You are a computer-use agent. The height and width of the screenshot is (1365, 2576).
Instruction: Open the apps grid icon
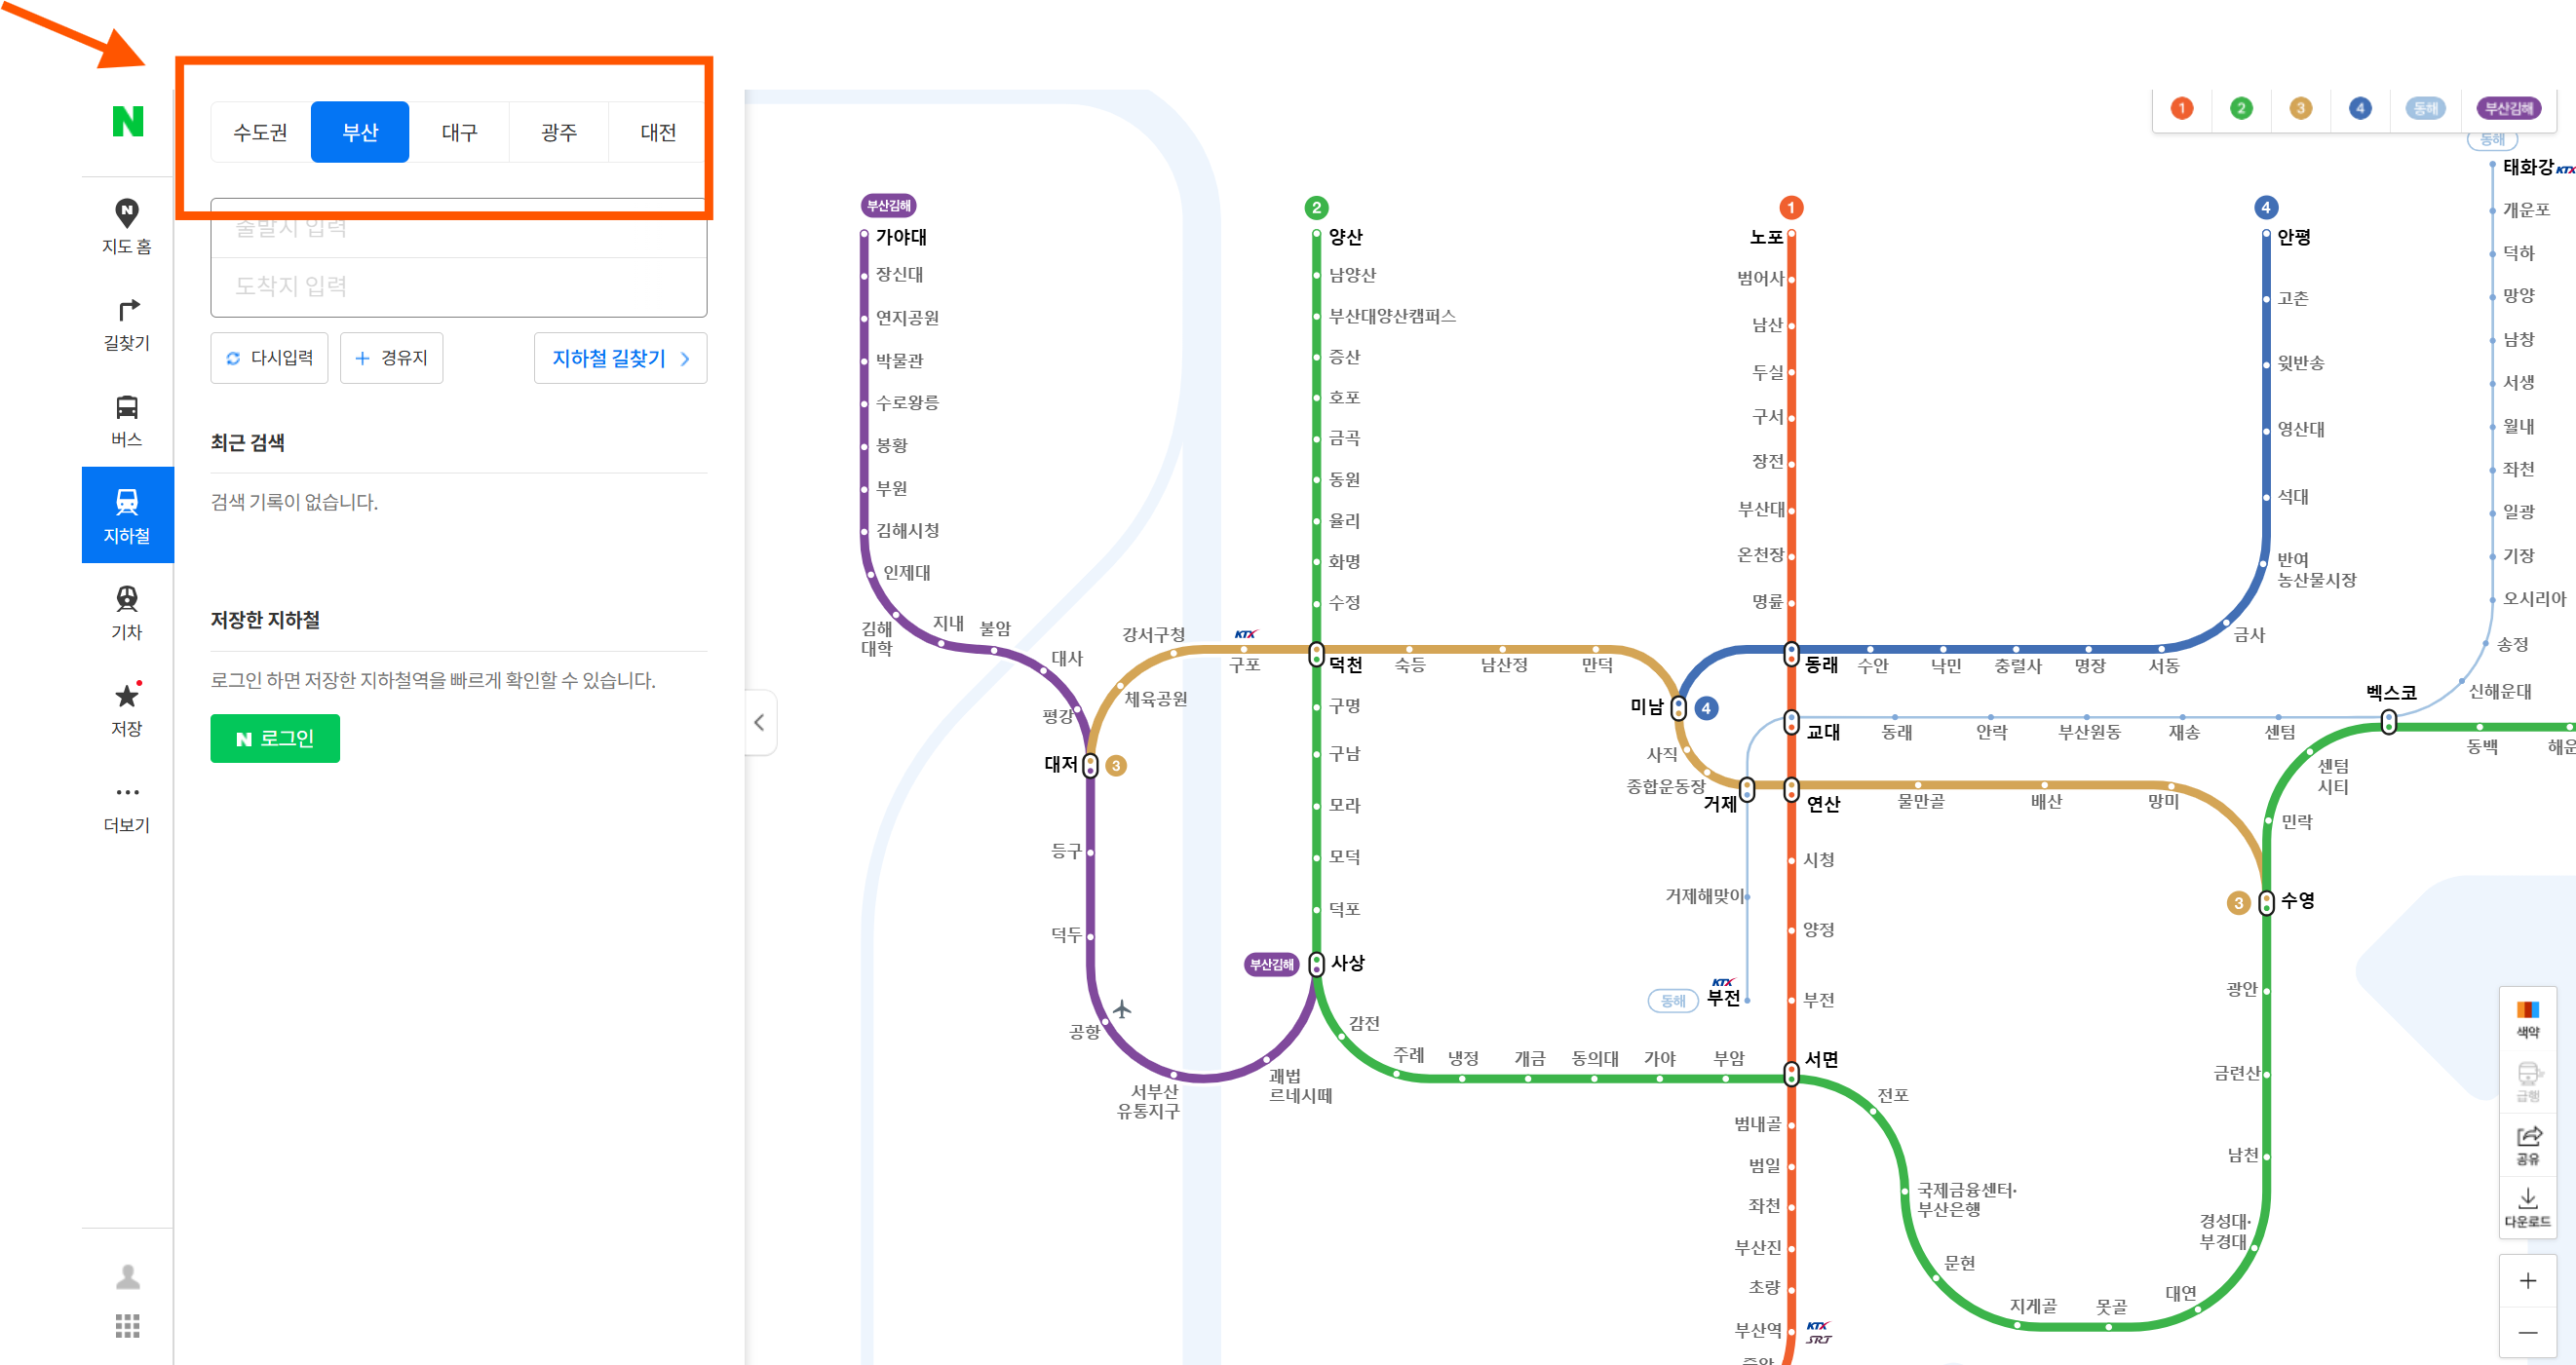[x=127, y=1325]
